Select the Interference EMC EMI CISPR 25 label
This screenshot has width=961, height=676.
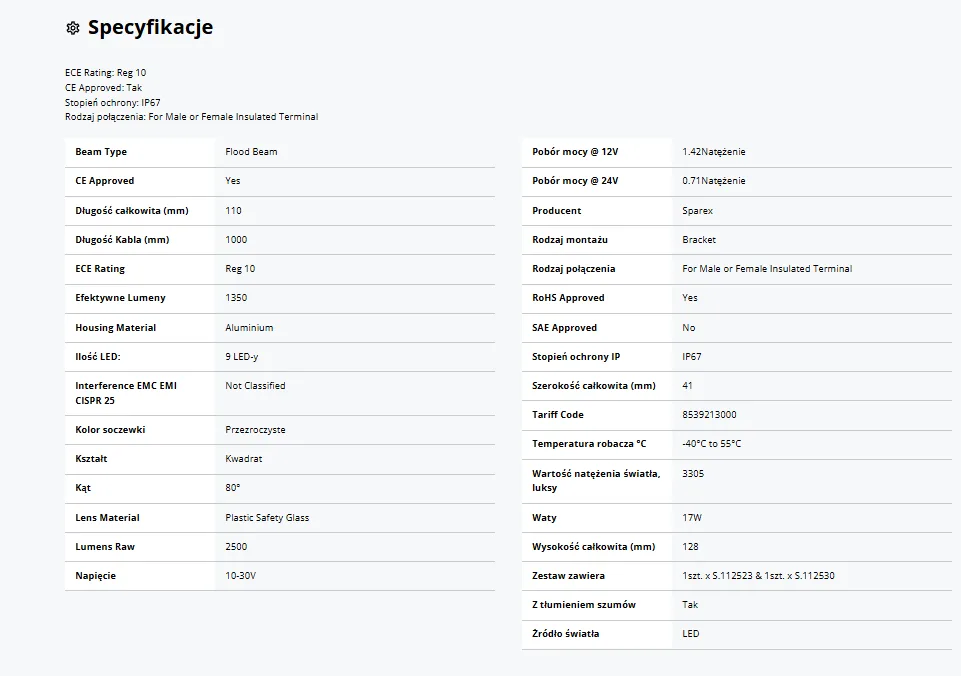point(126,393)
